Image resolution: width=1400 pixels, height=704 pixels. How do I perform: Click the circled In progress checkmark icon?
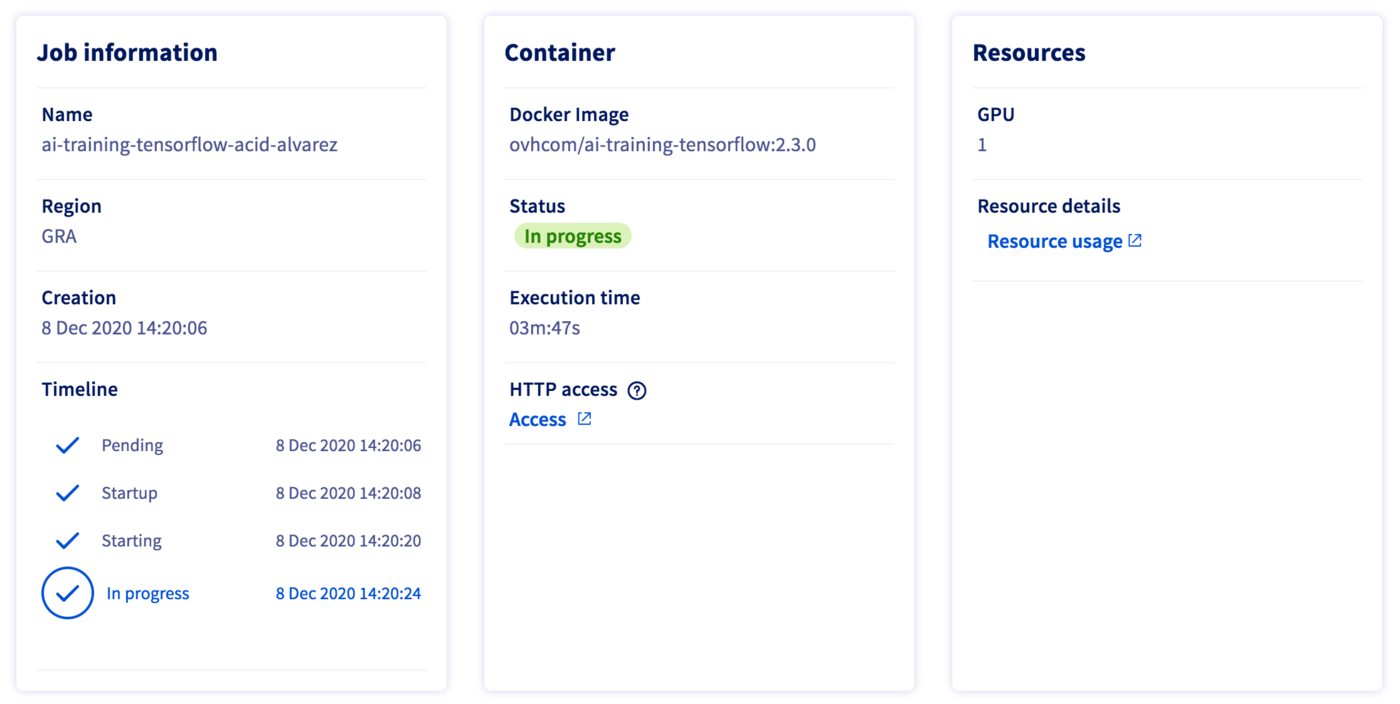[67, 593]
